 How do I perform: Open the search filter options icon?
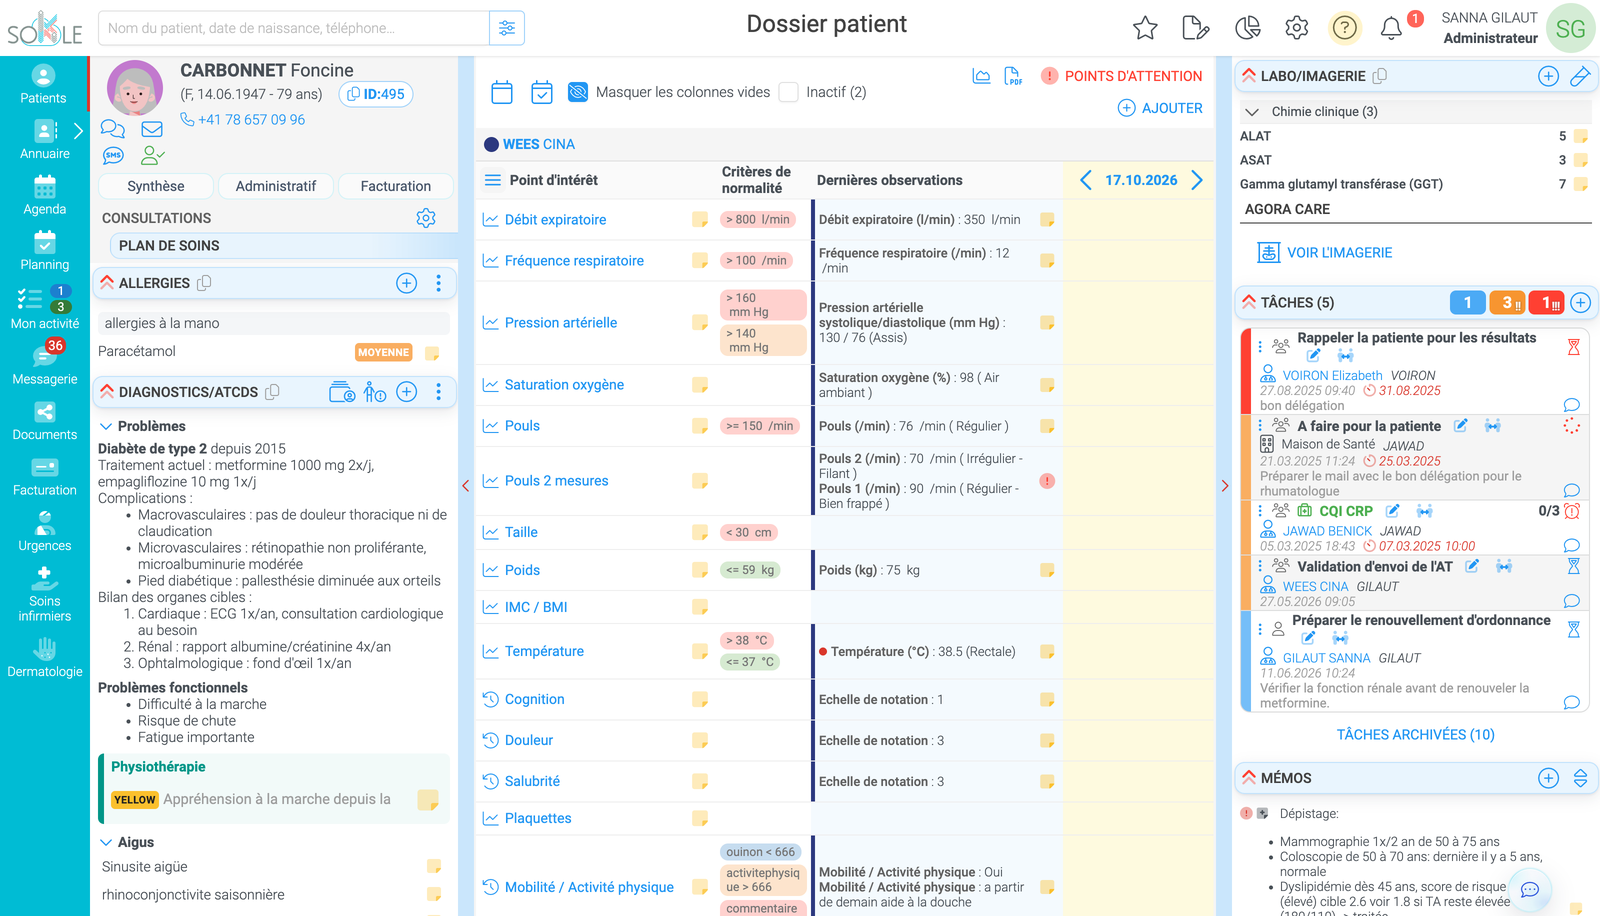(x=507, y=28)
